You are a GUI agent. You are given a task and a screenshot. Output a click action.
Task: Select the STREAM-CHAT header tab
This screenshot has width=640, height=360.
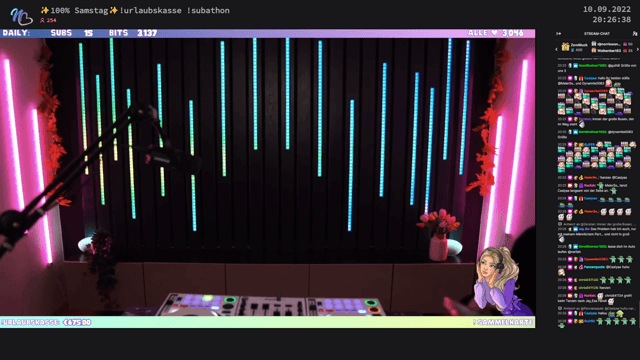[x=597, y=33]
